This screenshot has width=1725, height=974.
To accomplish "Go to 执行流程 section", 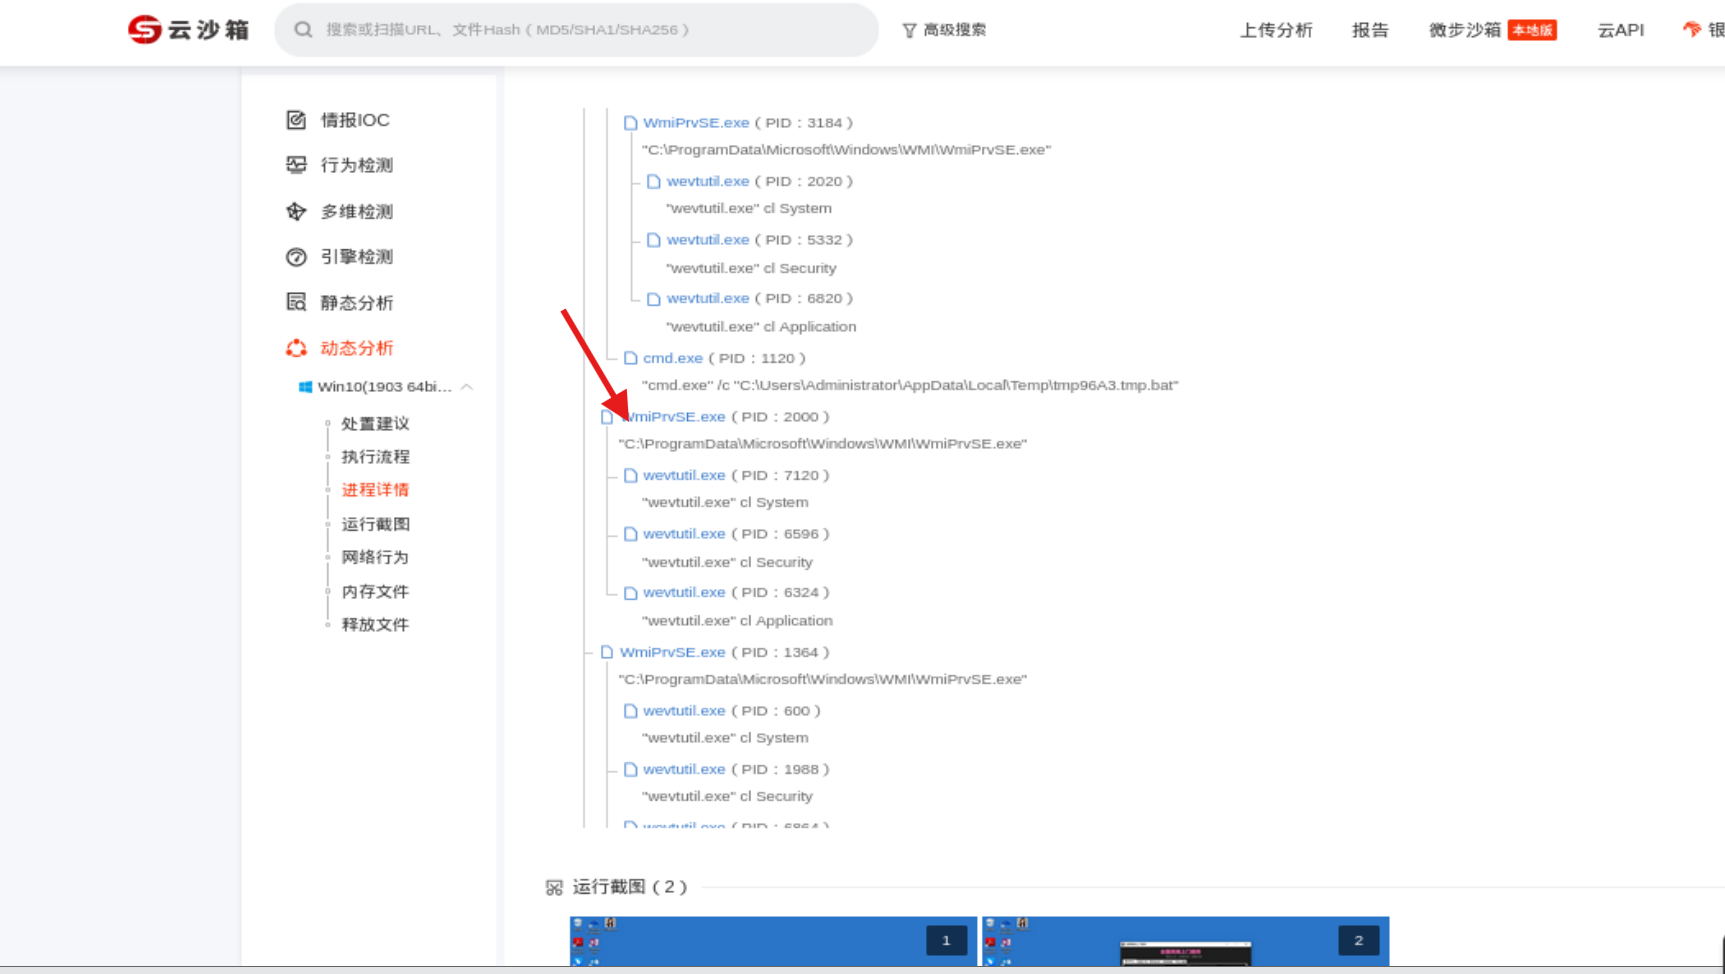I will (x=375, y=457).
